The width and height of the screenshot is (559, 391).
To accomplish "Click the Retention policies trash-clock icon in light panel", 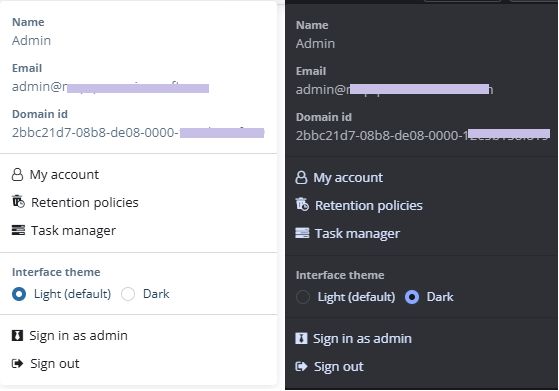I will [18, 202].
